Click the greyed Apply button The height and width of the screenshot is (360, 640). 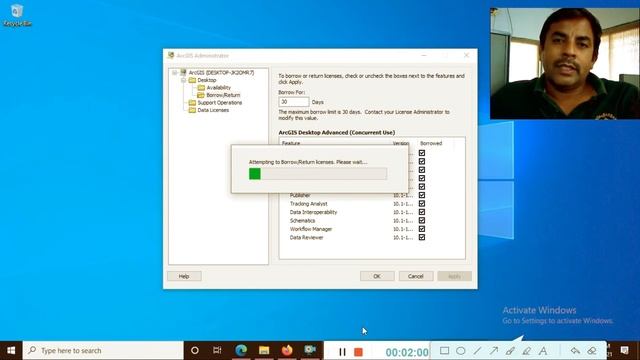coord(454,276)
